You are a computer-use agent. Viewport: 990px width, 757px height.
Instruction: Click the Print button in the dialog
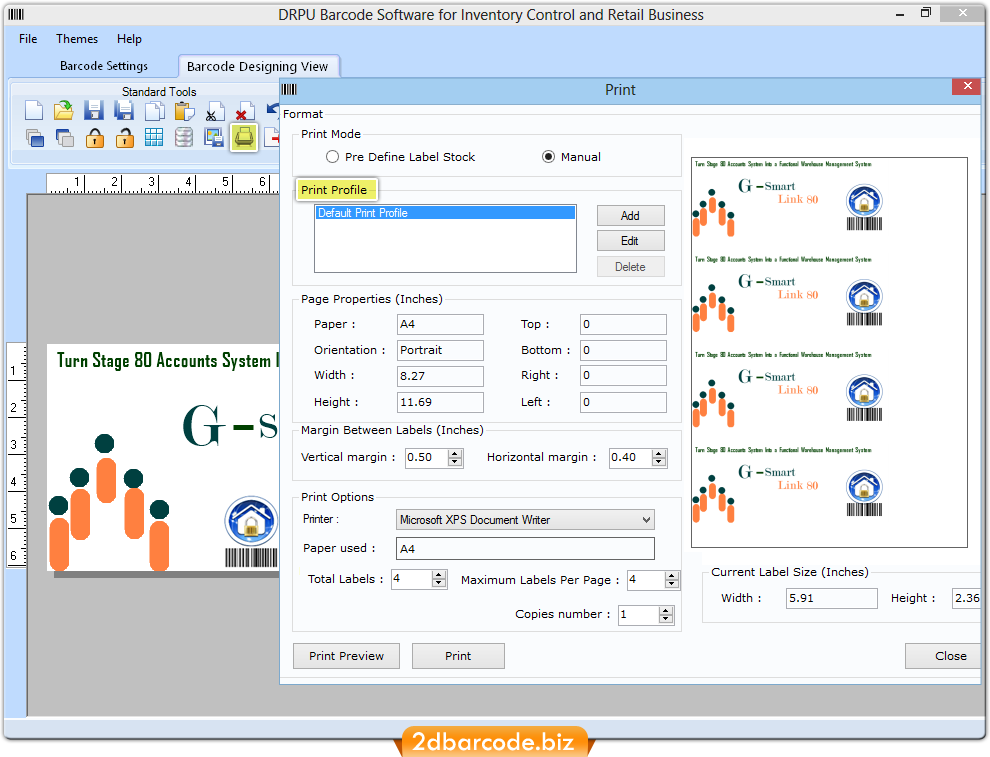458,656
